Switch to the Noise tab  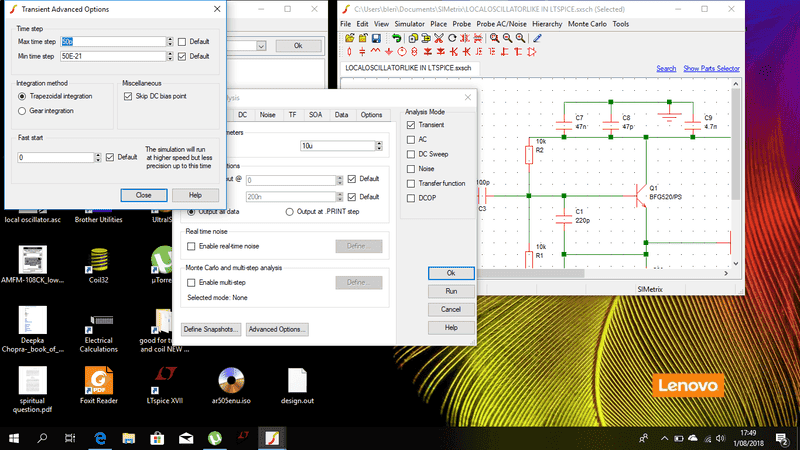(x=267, y=115)
